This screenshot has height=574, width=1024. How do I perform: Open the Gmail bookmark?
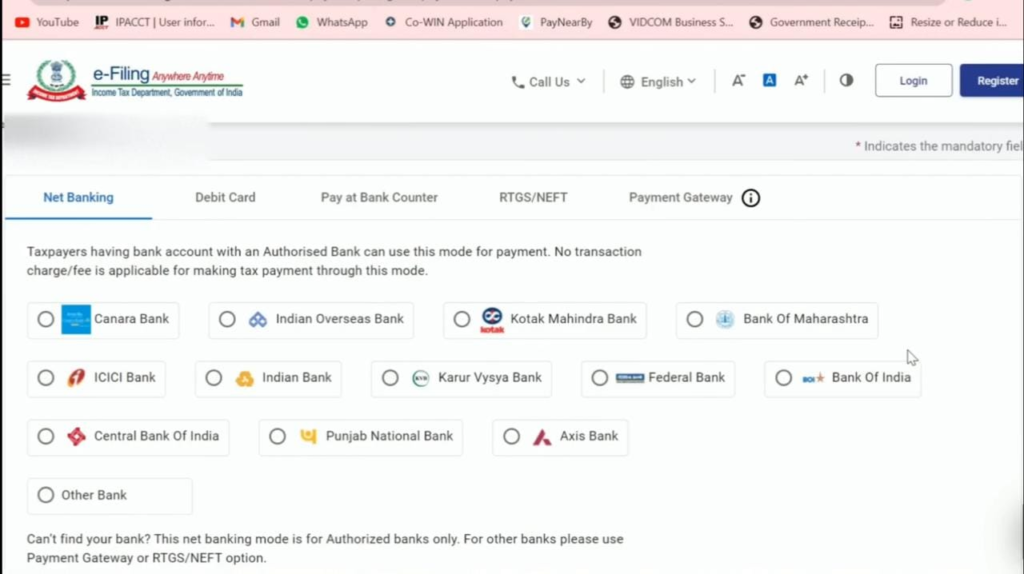pyautogui.click(x=255, y=22)
